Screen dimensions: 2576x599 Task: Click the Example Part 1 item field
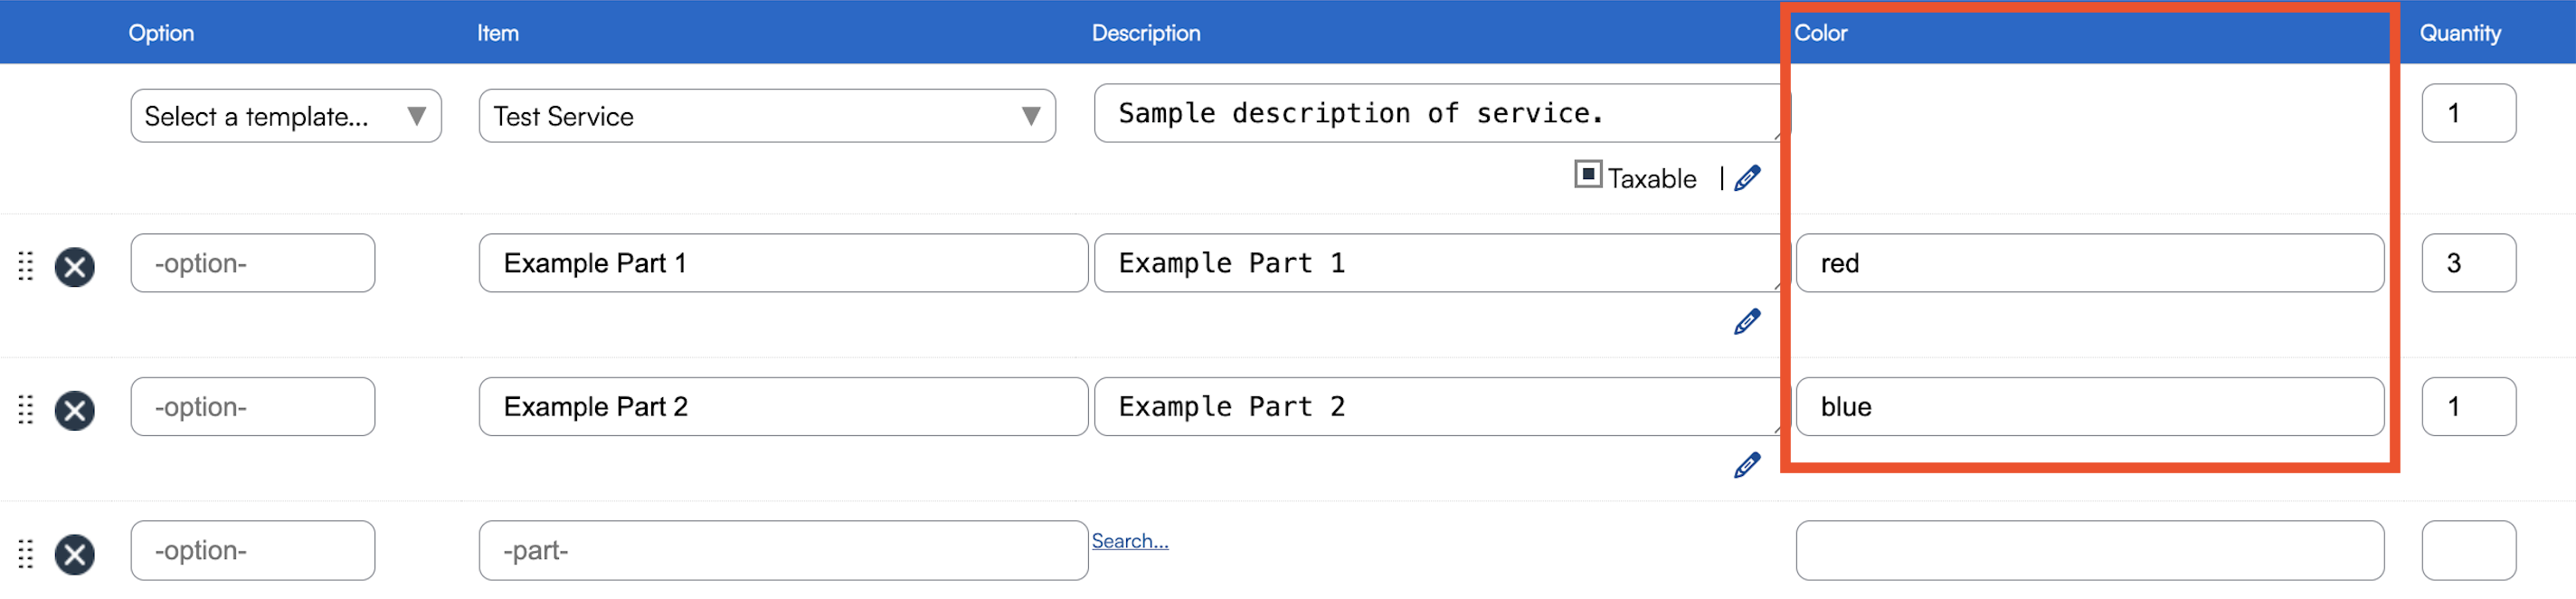782,263
